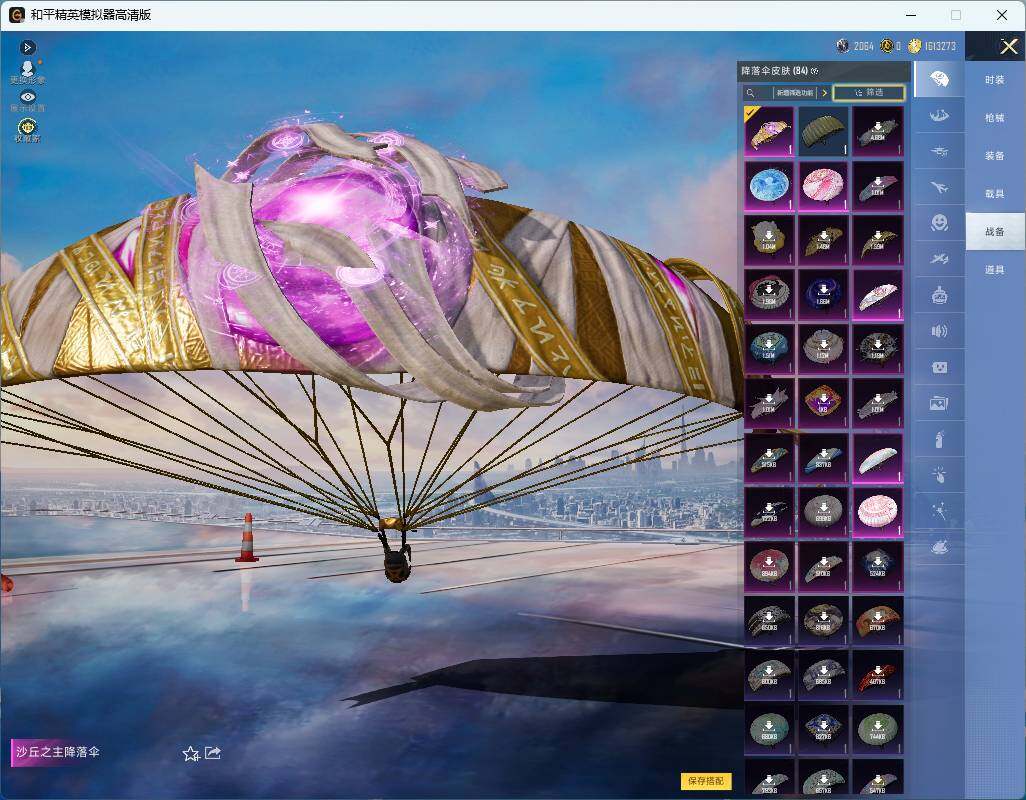This screenshot has height=800, width=1026.
Task: Click the silver currency icon showing 2064
Action: point(843,46)
